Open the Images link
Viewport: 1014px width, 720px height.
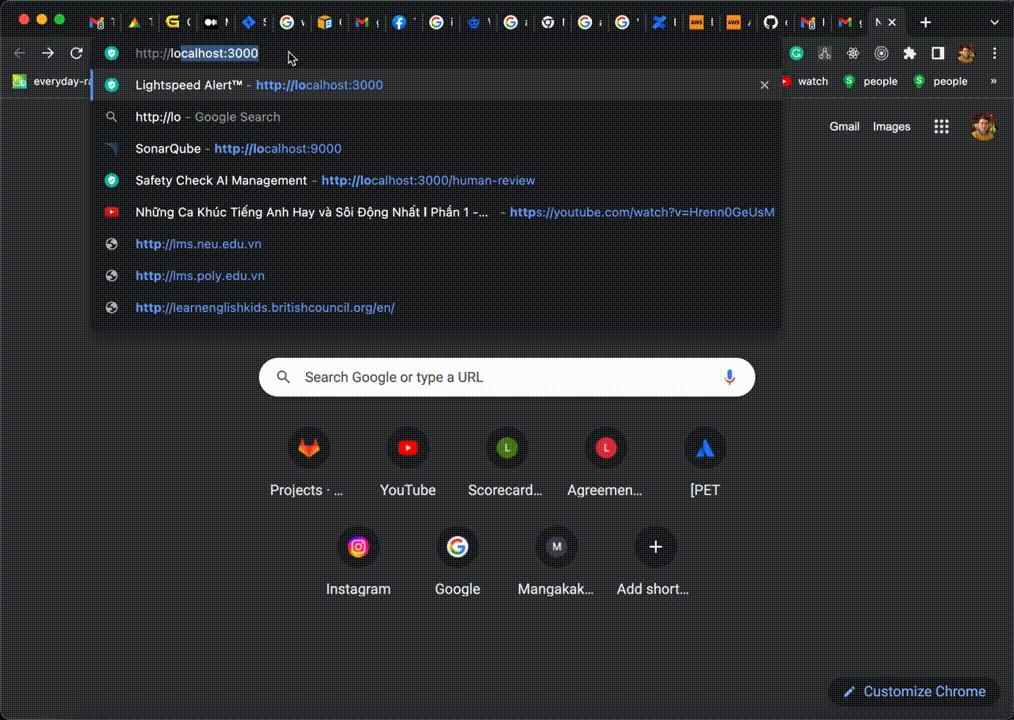(x=891, y=127)
